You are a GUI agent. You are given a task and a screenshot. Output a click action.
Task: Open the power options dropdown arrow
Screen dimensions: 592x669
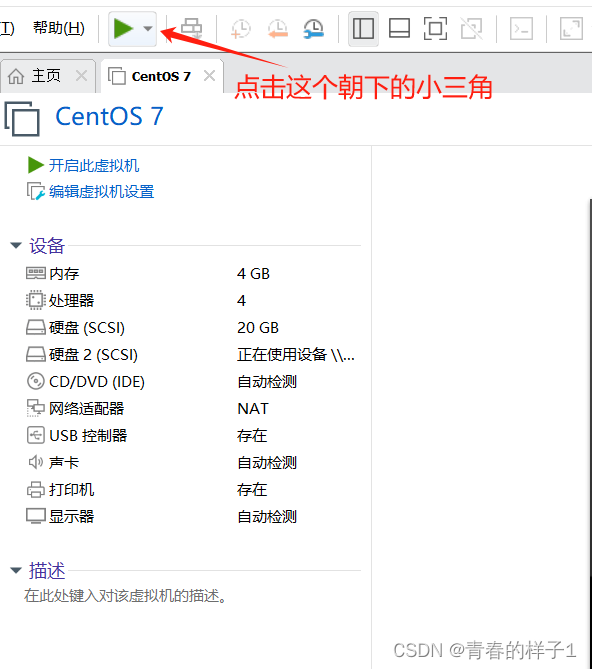tap(148, 29)
